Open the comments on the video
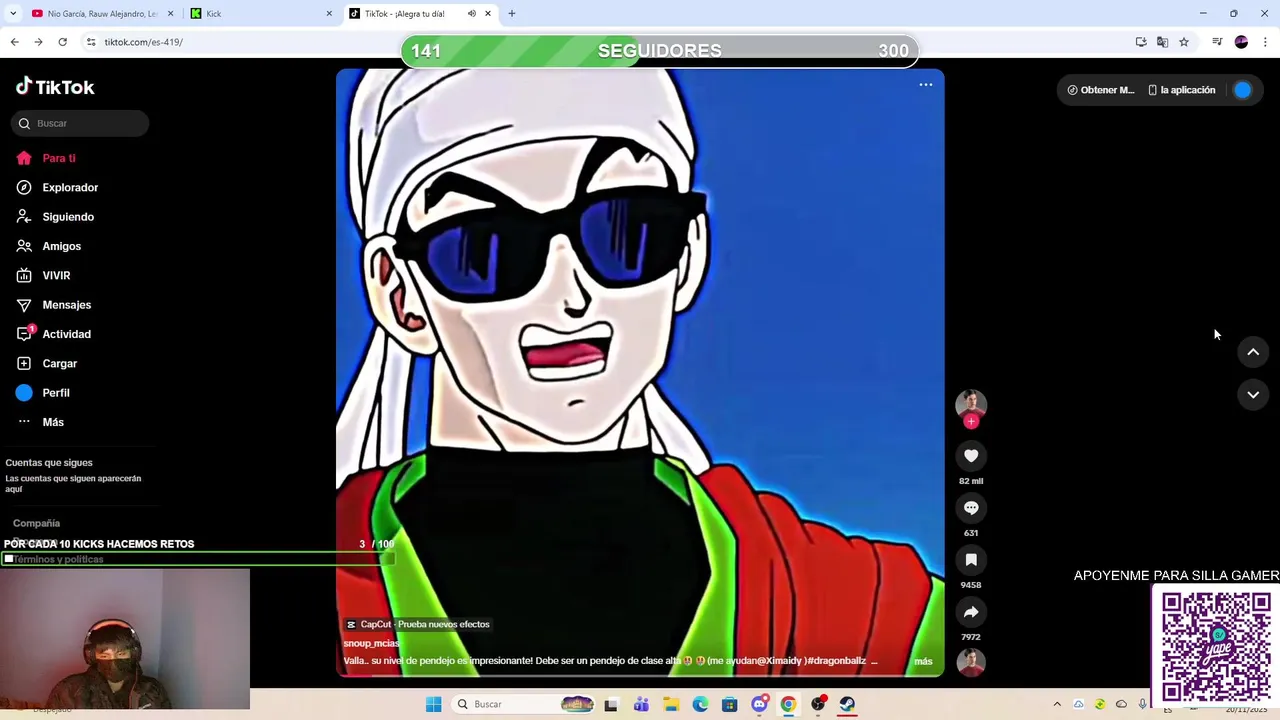1280x720 pixels. [x=971, y=508]
